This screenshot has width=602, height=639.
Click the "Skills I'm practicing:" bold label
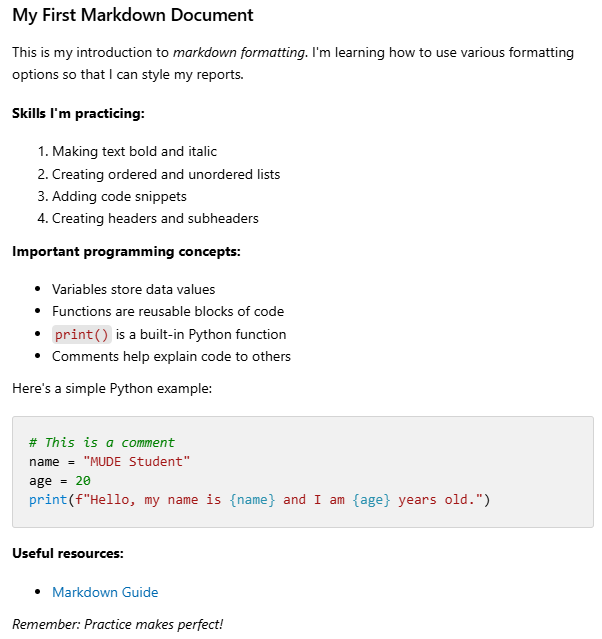click(x=78, y=113)
